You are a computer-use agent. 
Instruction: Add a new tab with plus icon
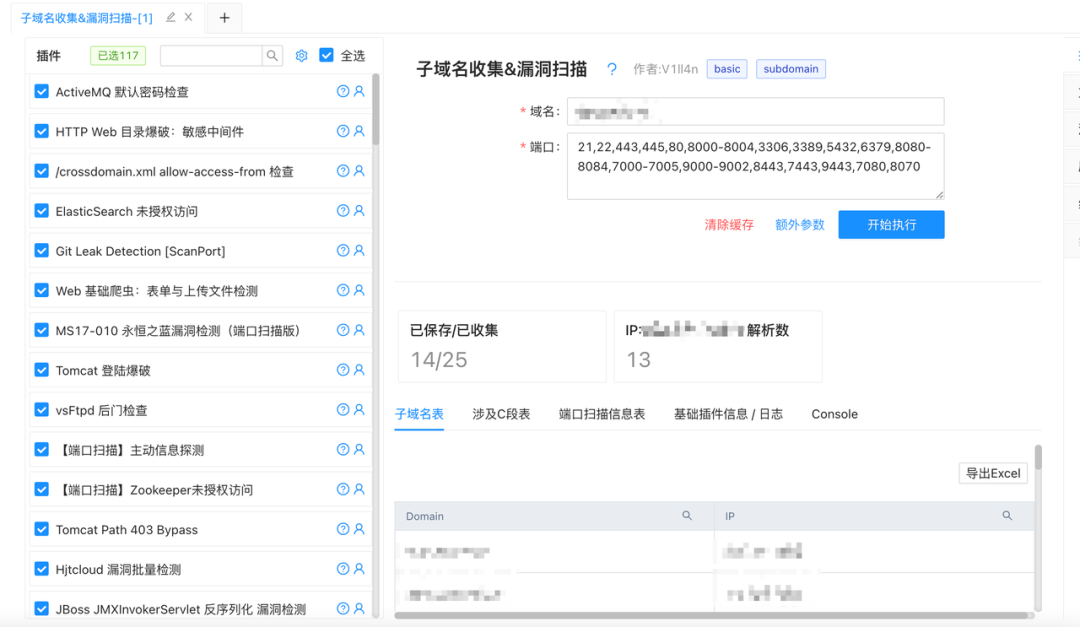[225, 18]
